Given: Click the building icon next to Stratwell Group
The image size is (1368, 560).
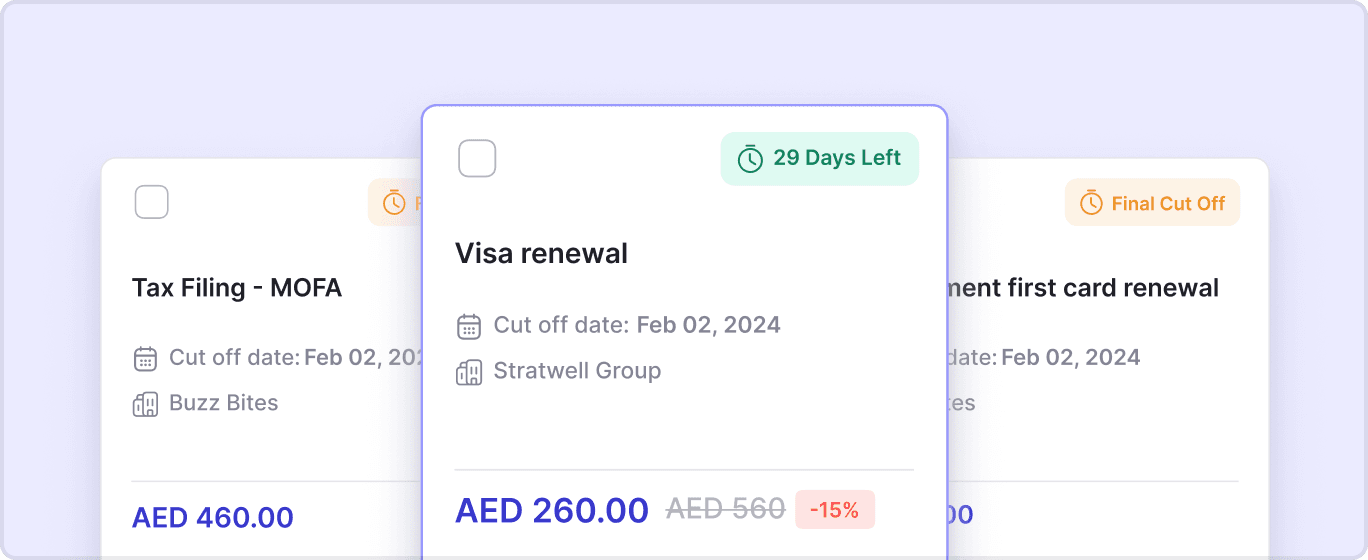Looking at the screenshot, I should 469,372.
